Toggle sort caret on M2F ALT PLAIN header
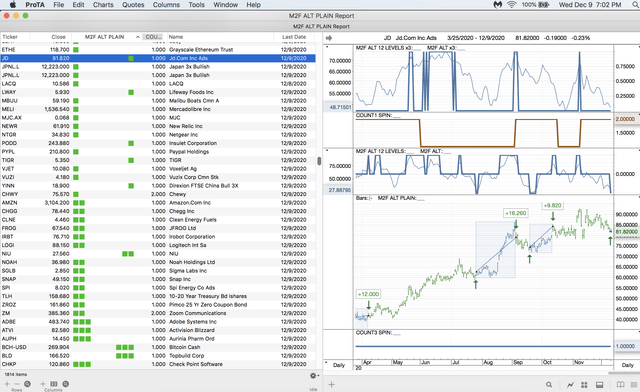 tap(138, 37)
